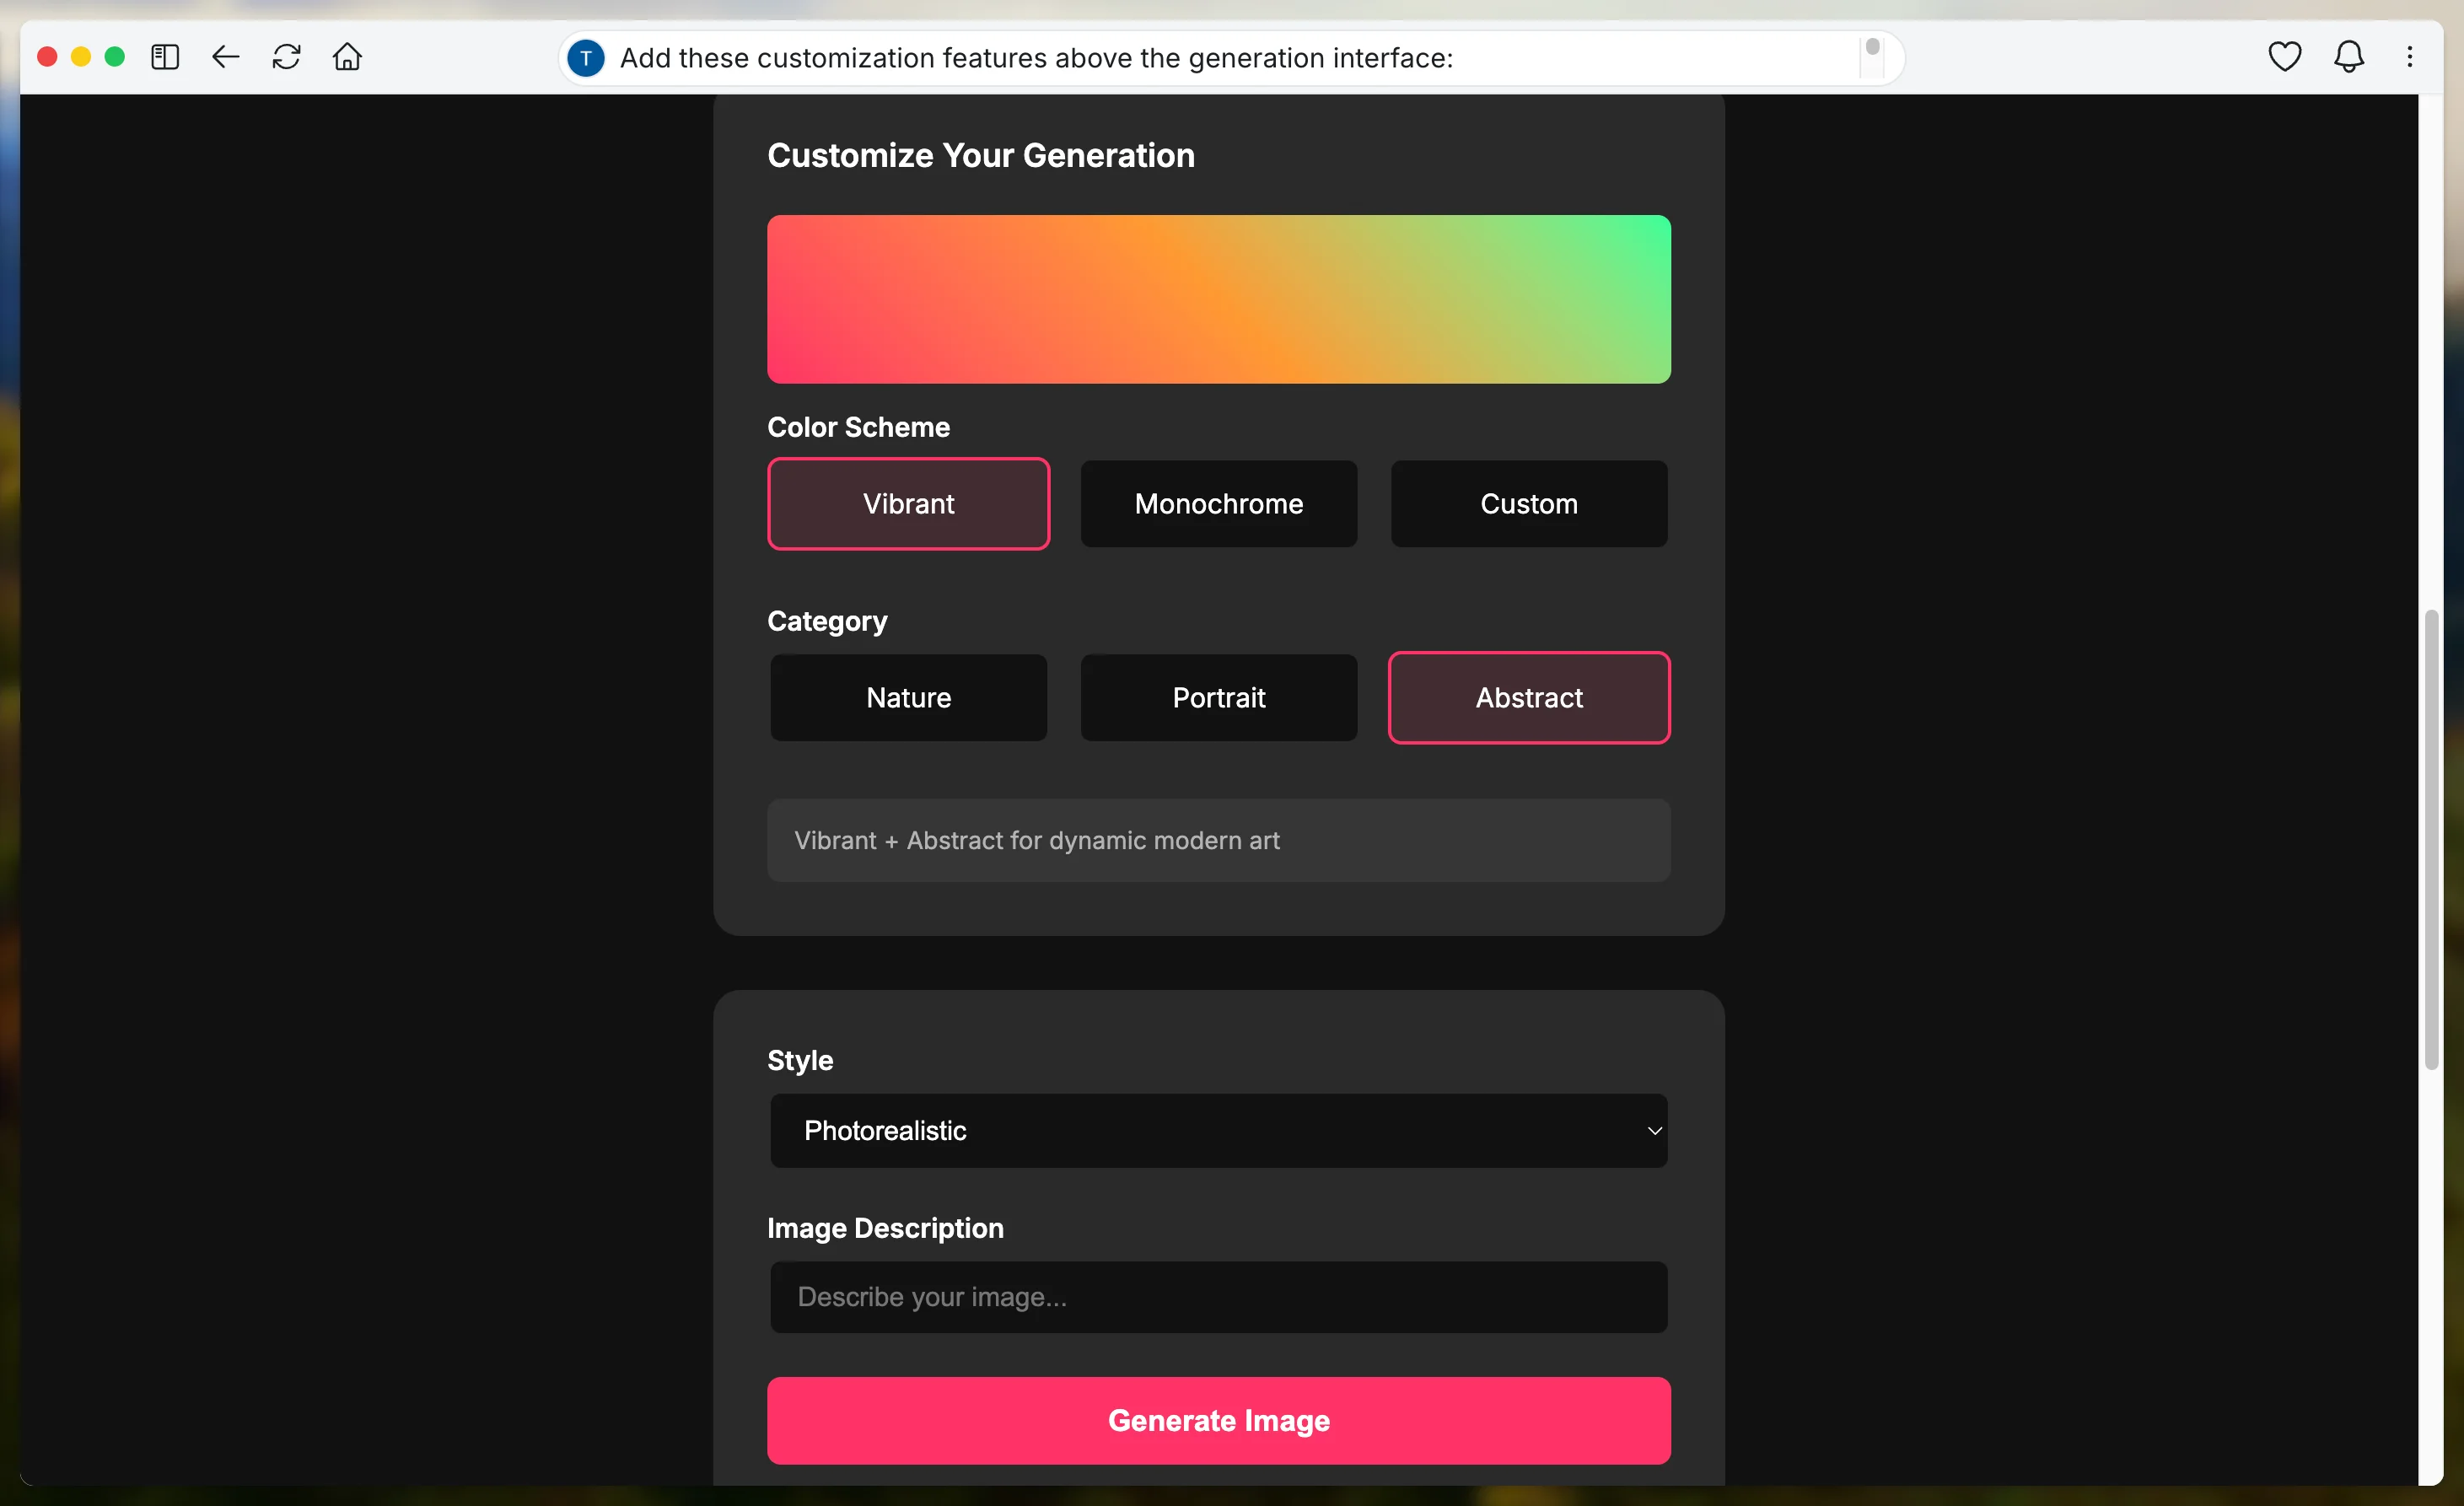Focus the Image Description input field
The height and width of the screenshot is (1506, 2464).
pyautogui.click(x=1218, y=1297)
